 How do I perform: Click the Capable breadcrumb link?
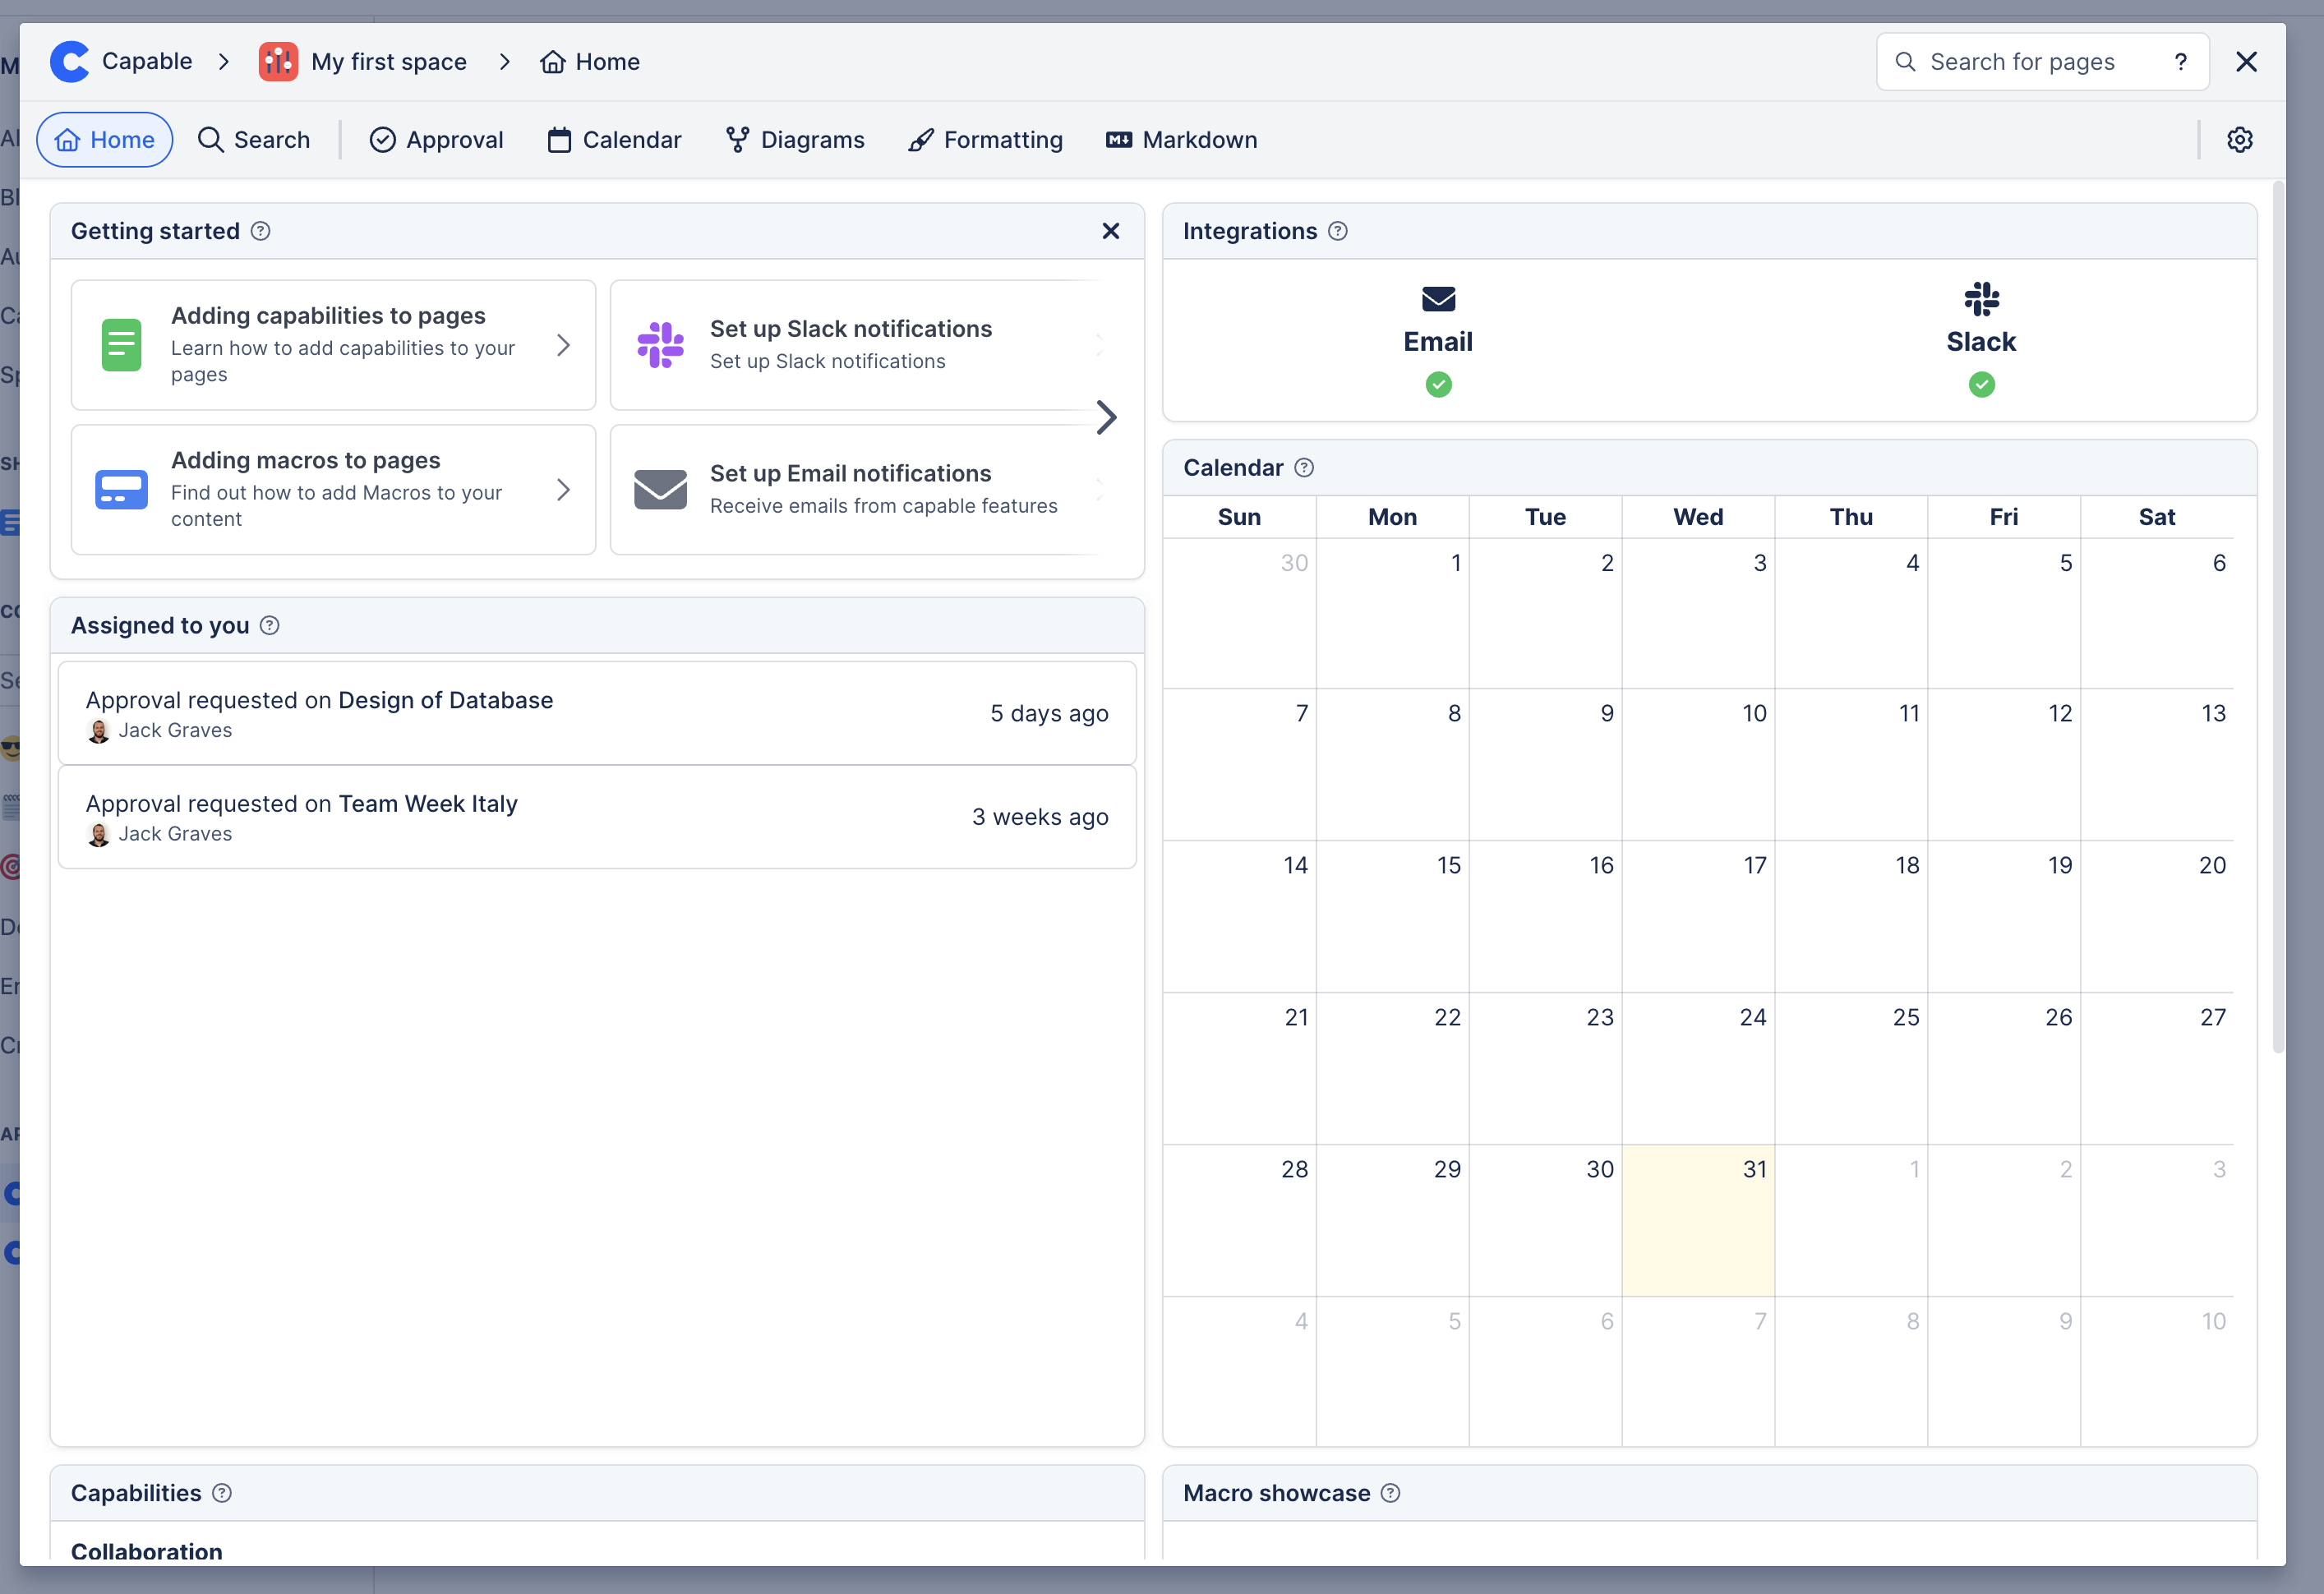(x=147, y=61)
